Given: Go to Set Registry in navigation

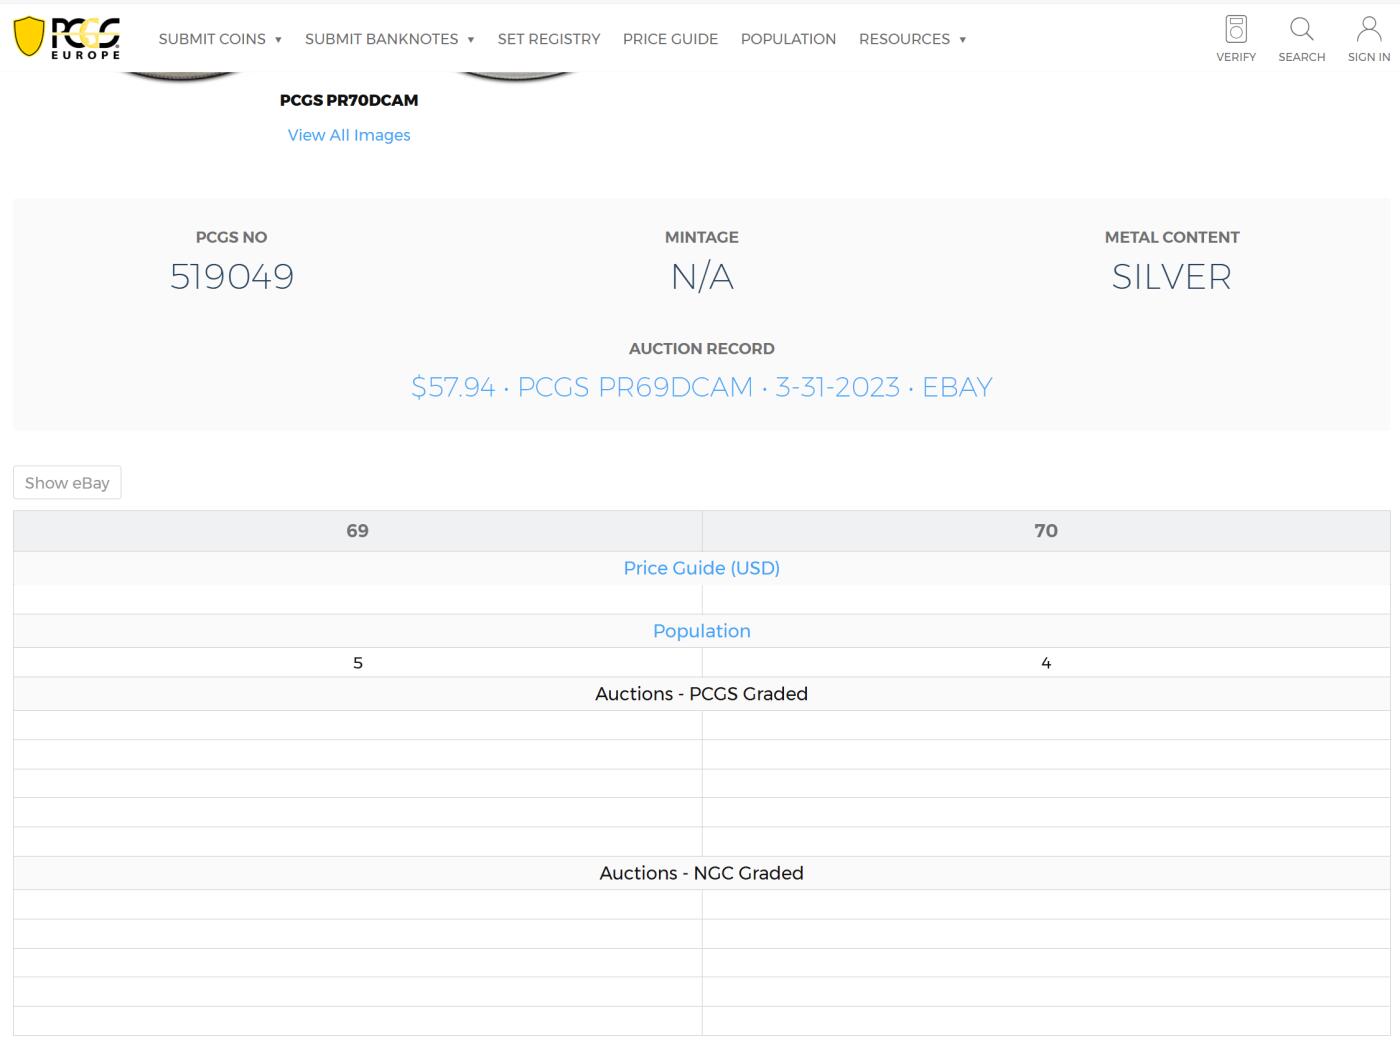Looking at the screenshot, I should [549, 39].
